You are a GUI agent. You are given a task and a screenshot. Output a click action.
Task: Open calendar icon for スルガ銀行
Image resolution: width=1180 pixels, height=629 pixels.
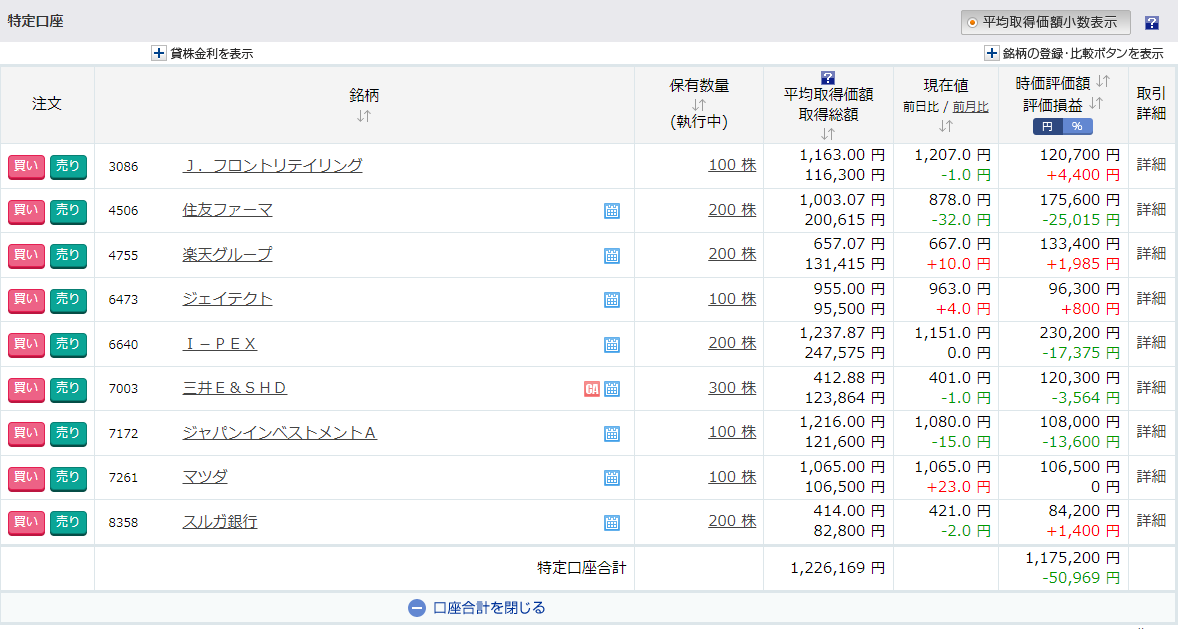click(612, 522)
